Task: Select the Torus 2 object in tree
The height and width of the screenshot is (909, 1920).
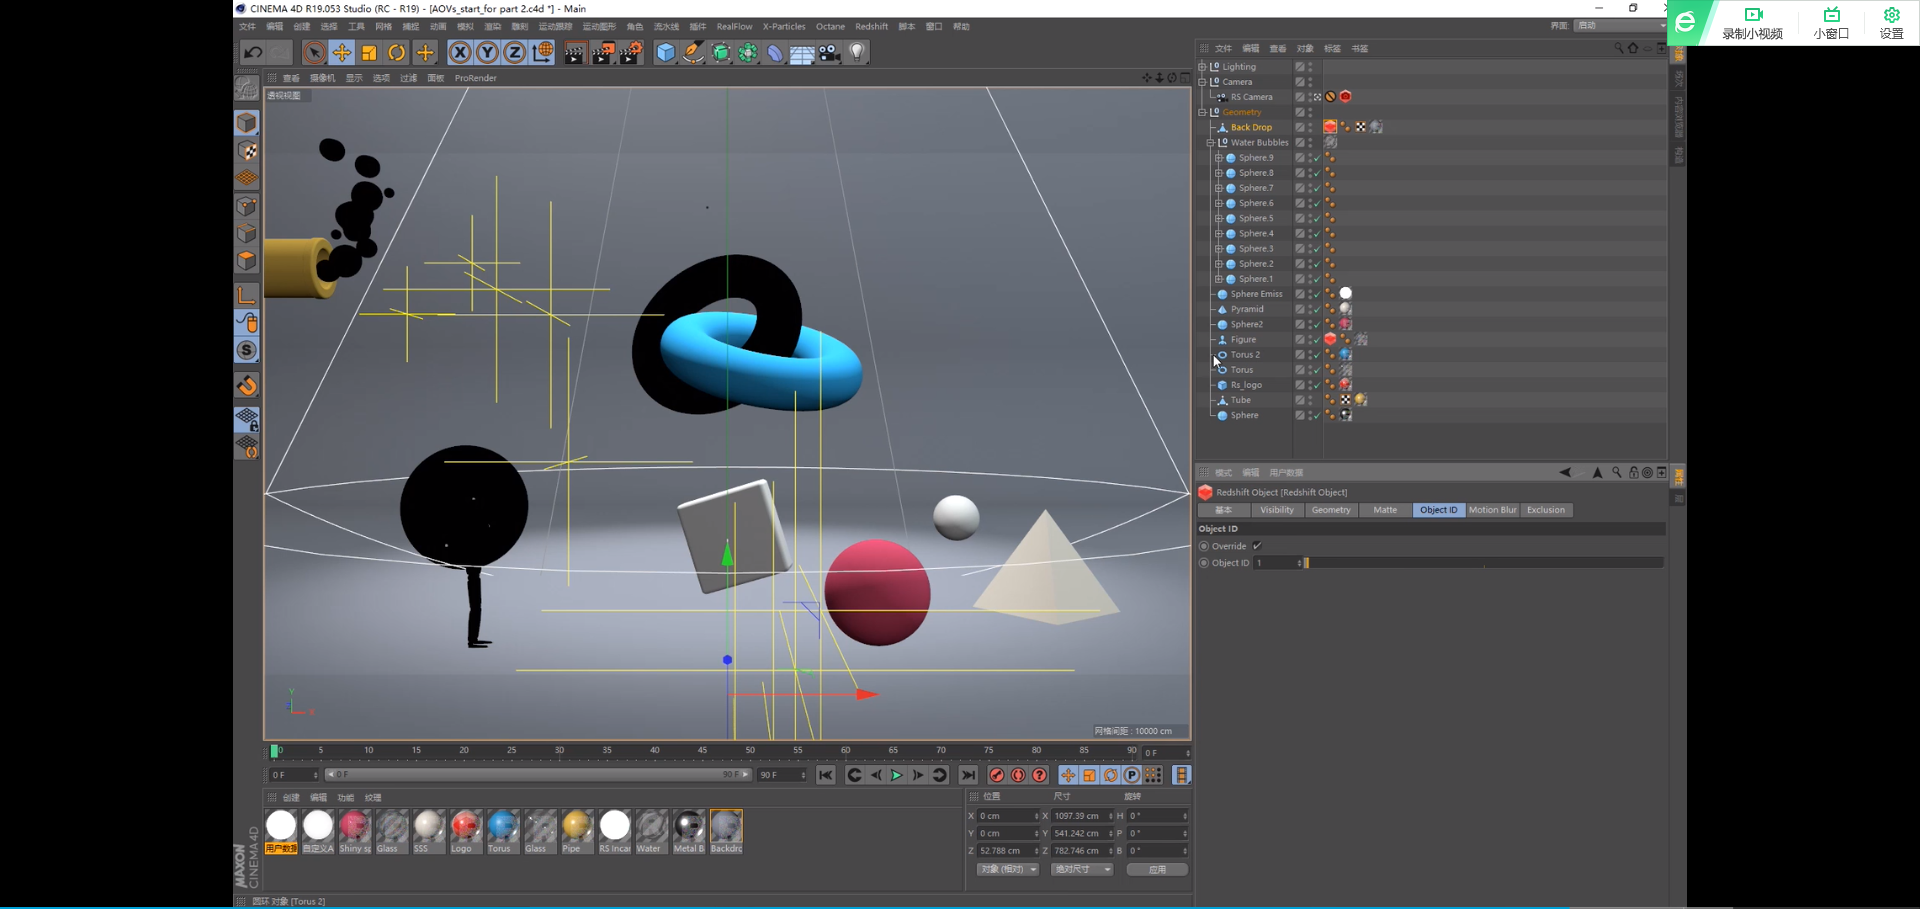Action: (1245, 355)
